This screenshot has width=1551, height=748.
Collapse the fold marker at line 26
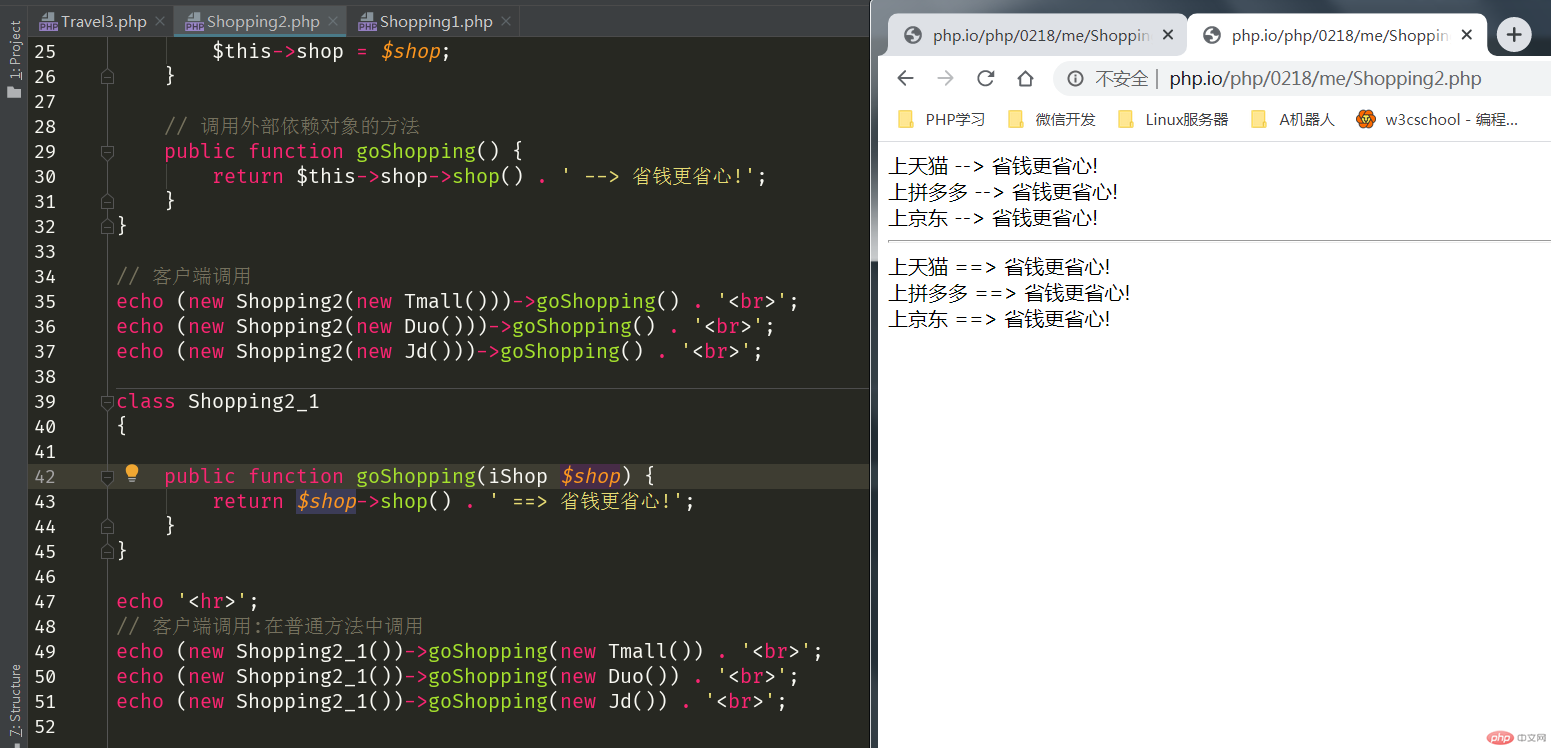click(x=107, y=76)
